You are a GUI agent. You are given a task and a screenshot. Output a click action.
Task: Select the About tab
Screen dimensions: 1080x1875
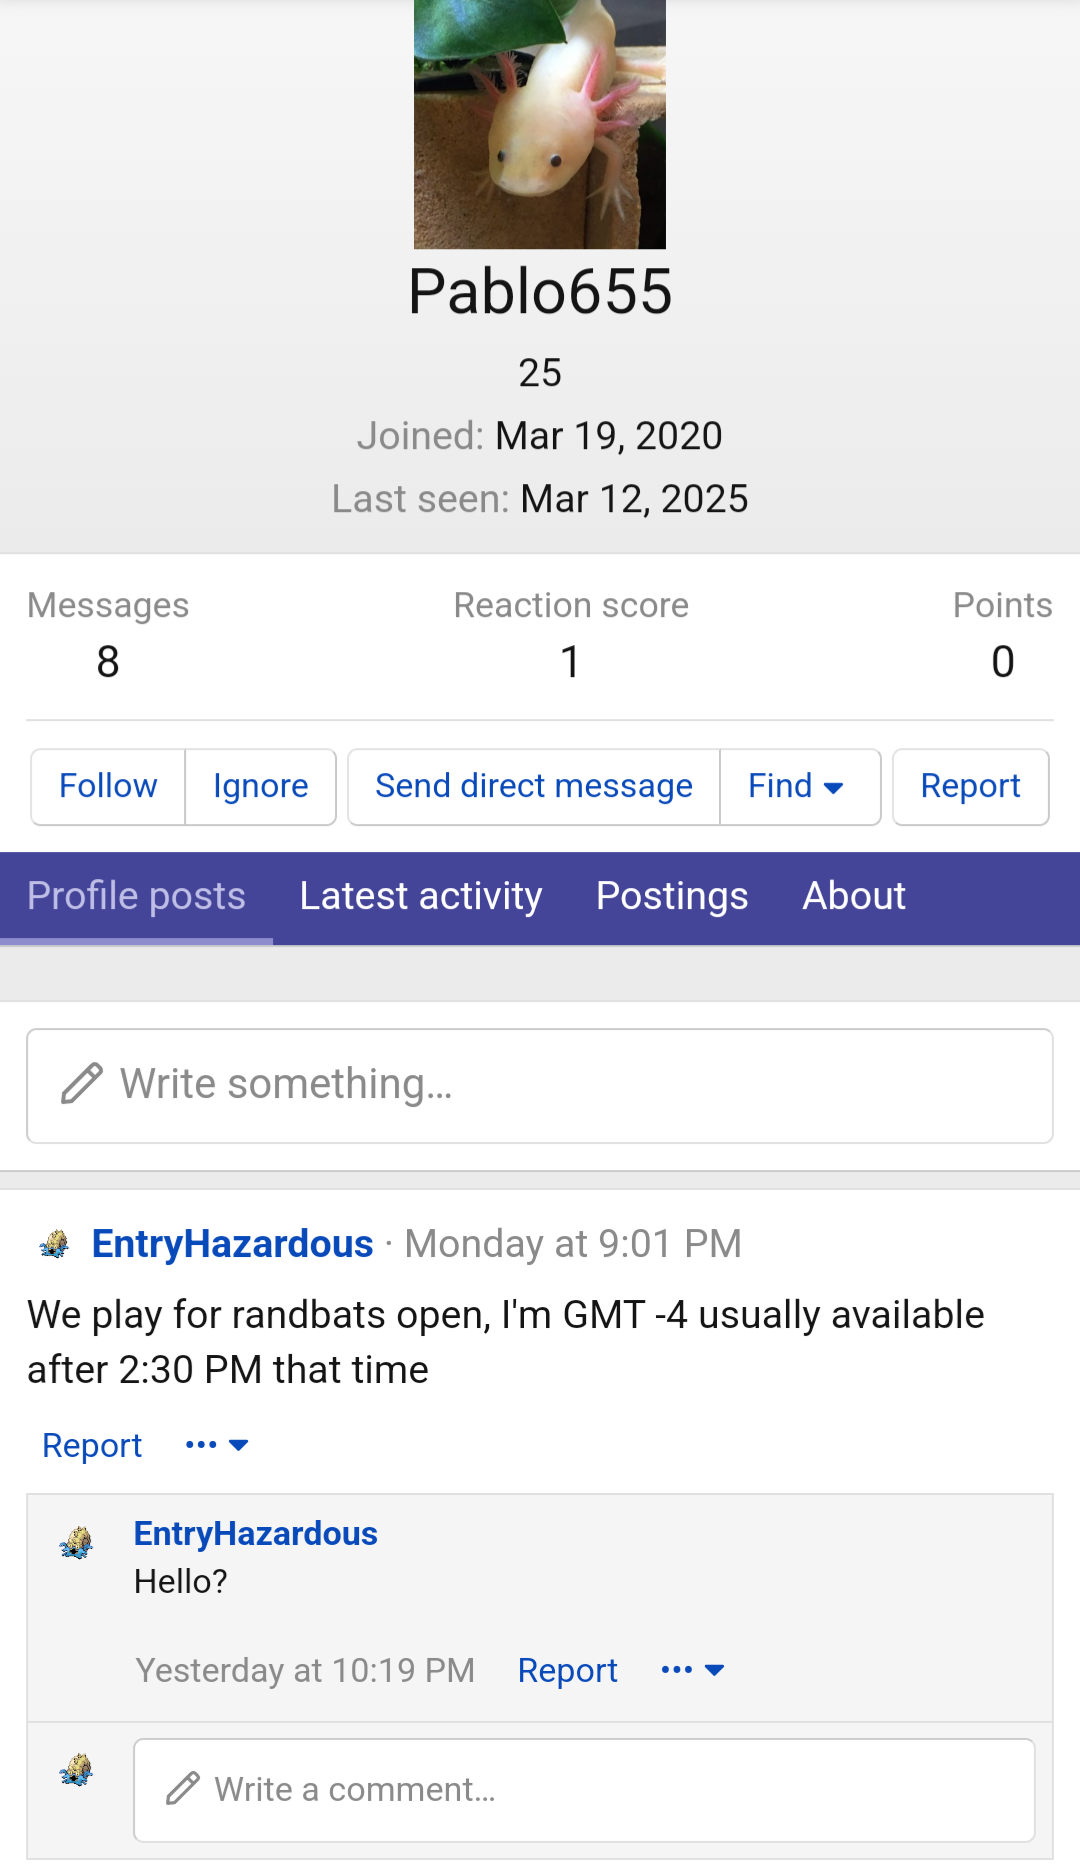(x=854, y=897)
